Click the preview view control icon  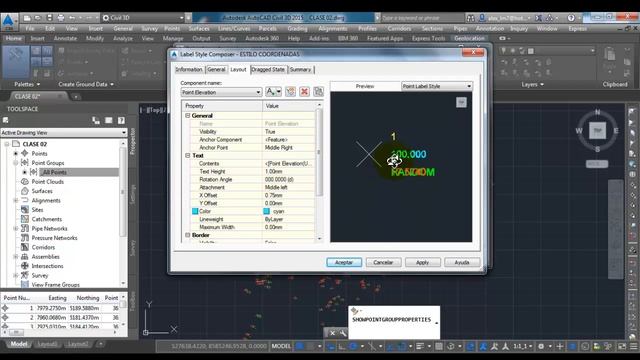tap(461, 102)
